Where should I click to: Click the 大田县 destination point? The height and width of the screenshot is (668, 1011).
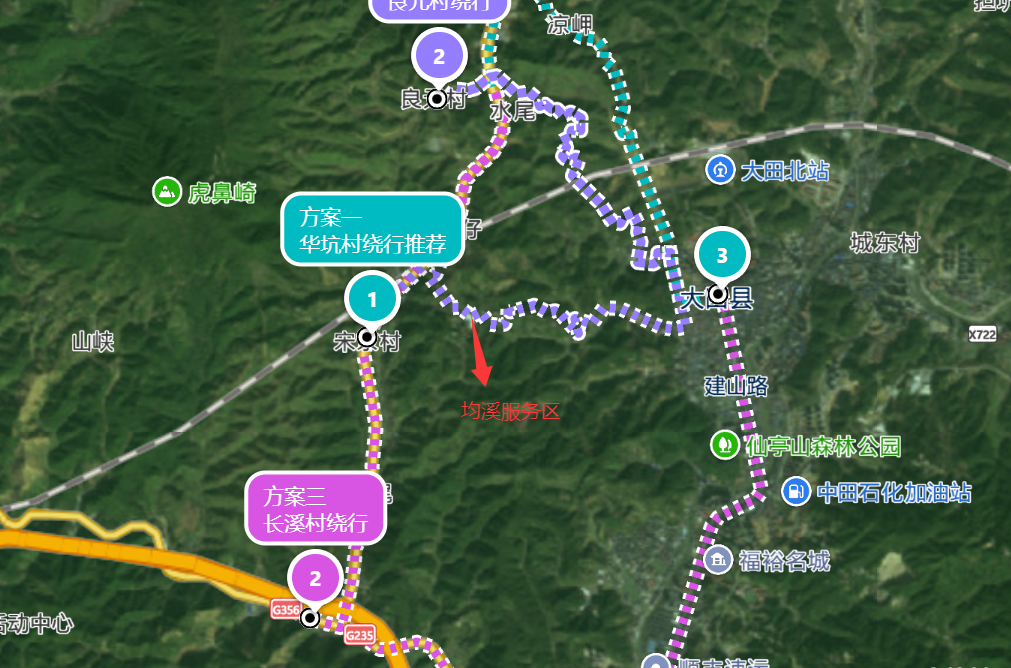(x=718, y=295)
